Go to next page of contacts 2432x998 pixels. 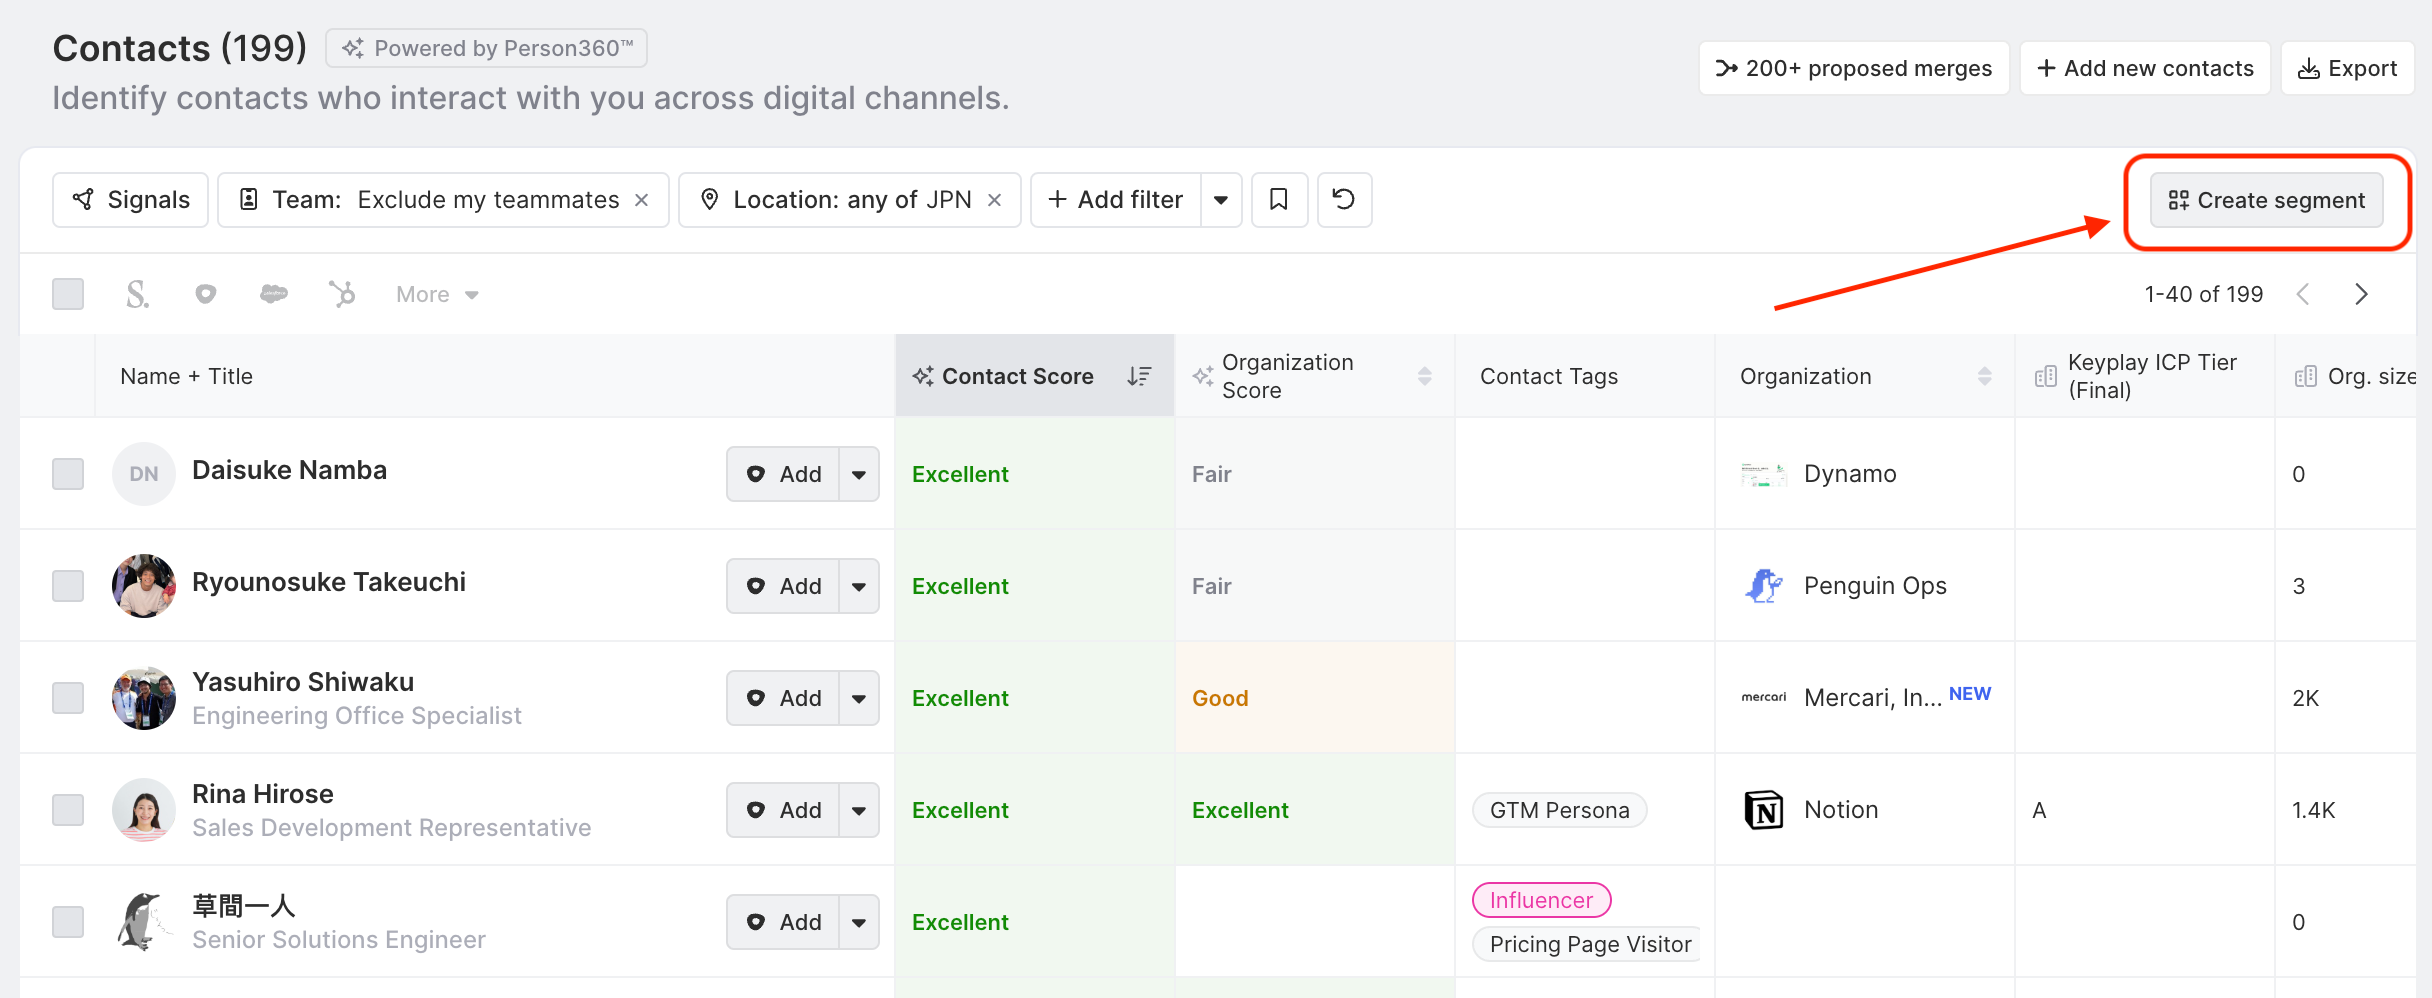point(2361,294)
